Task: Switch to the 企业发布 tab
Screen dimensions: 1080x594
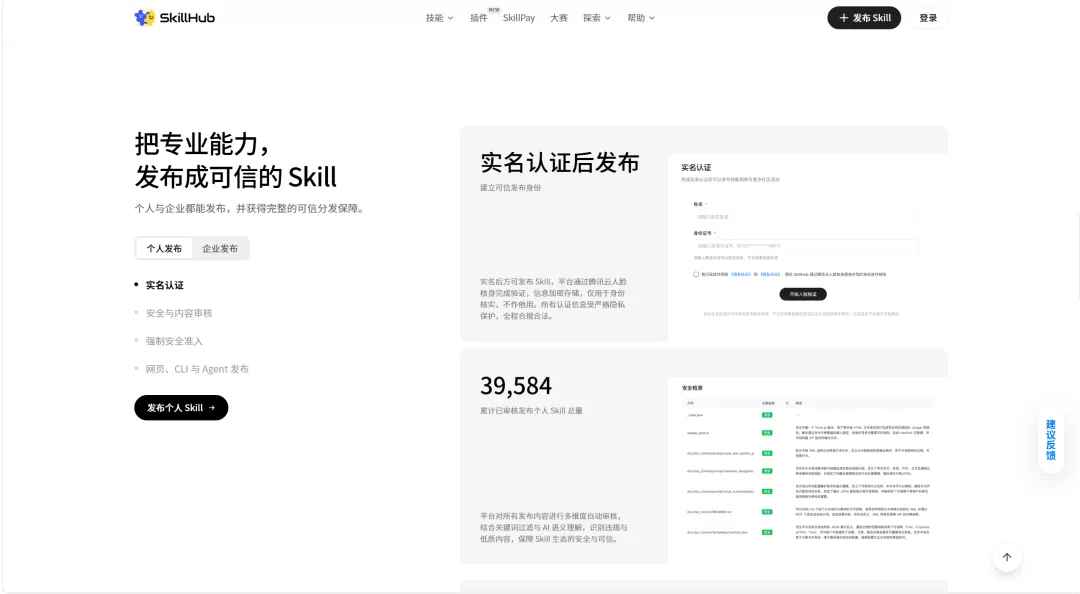Action: click(220, 249)
